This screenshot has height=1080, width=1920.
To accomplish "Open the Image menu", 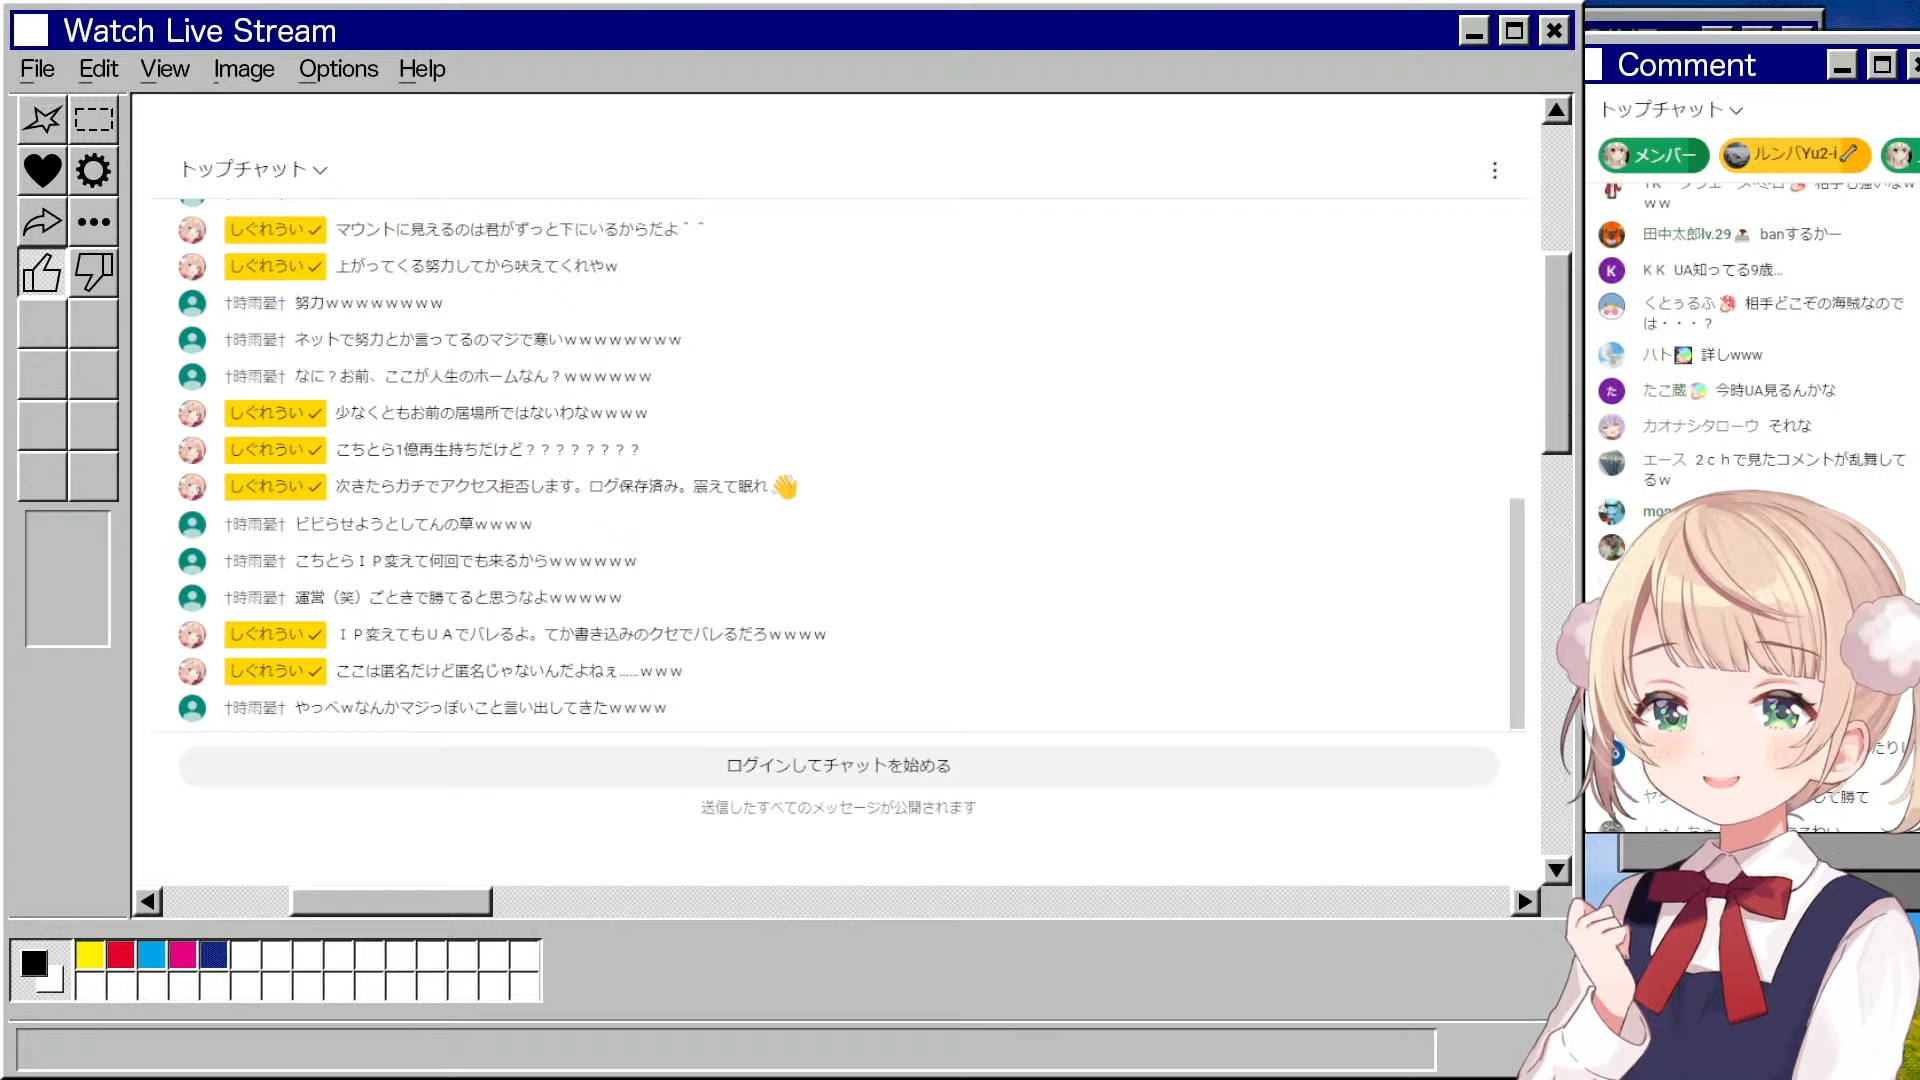I will 244,69.
